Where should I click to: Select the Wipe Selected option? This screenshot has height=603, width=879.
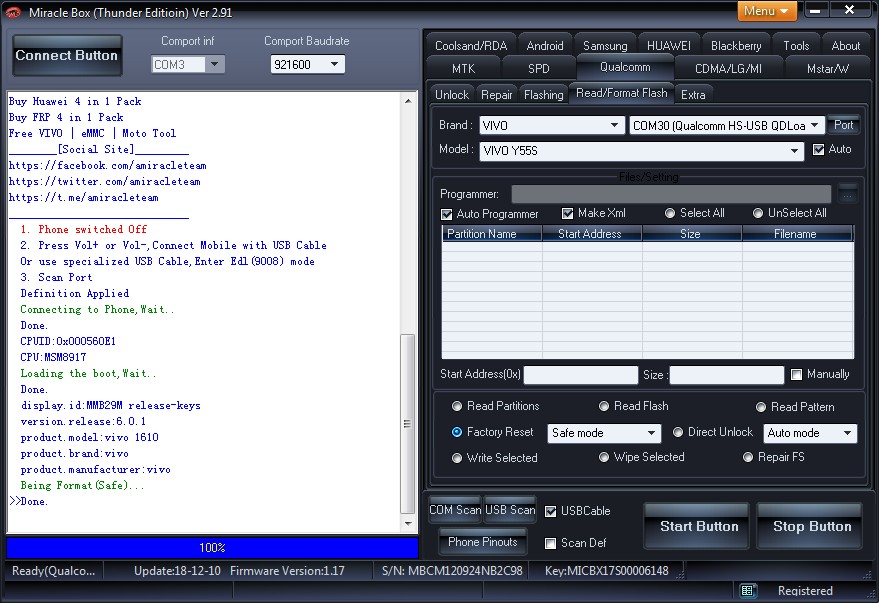coord(604,457)
